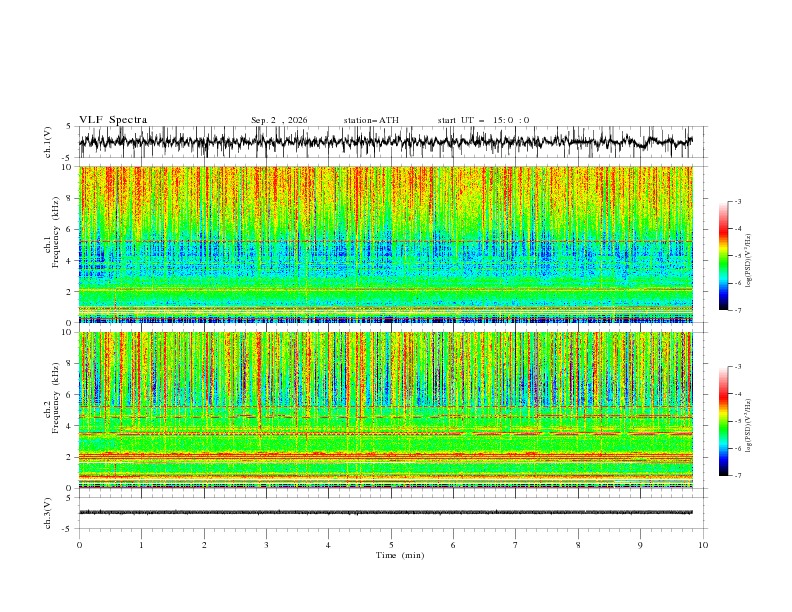
Task: Click the ch.1 spectrogram color bar
Action: pyautogui.click(x=723, y=256)
